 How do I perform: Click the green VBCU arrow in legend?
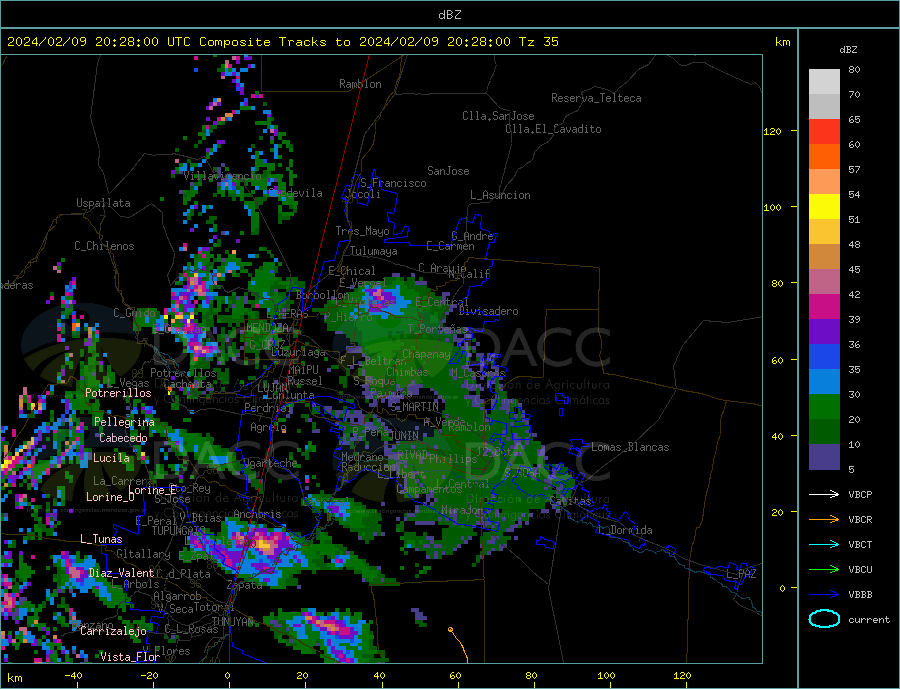tap(825, 570)
